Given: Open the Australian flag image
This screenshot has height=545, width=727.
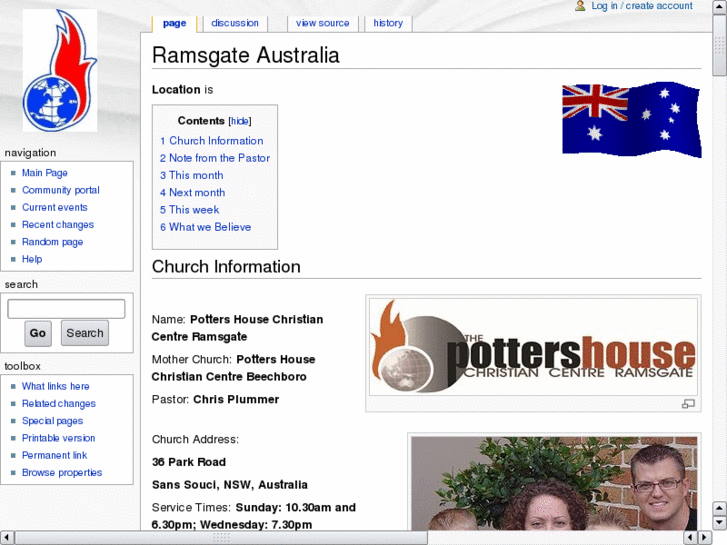Looking at the screenshot, I should 631,120.
